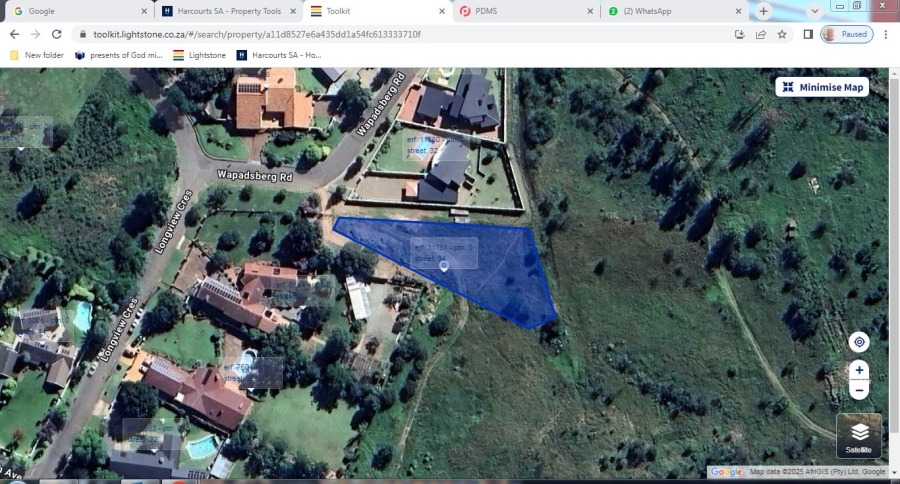Toggle the browser side panel

pyautogui.click(x=808, y=34)
